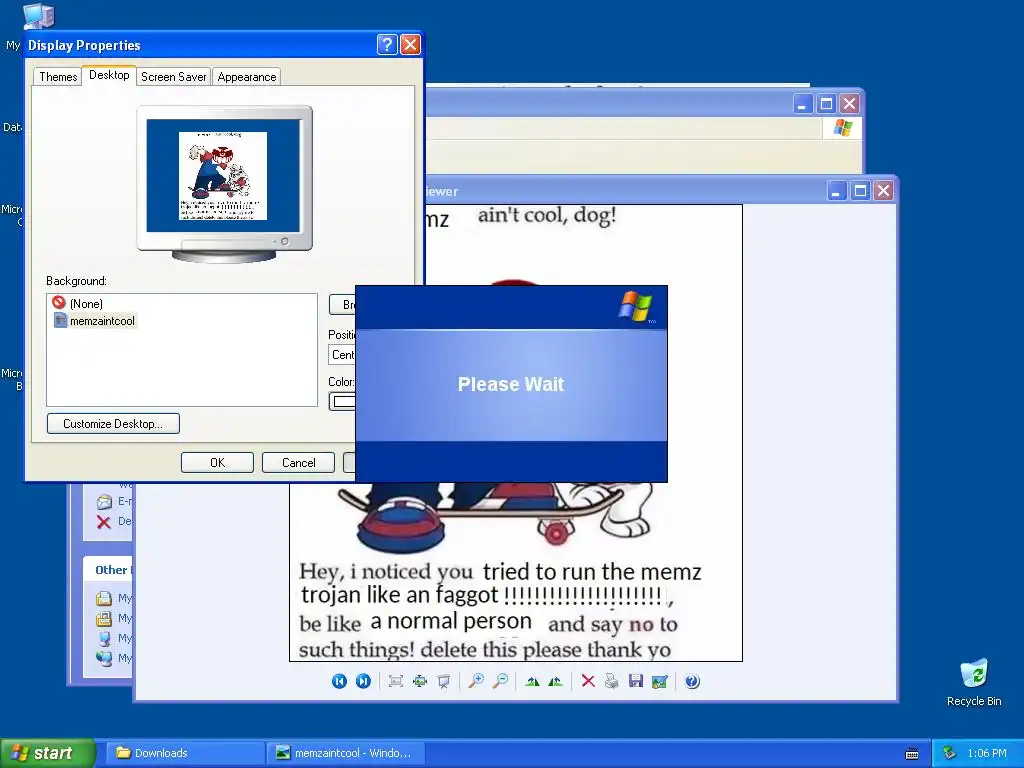Image resolution: width=1024 pixels, height=768 pixels.
Task: Delete the picture using red X toolbar icon
Action: pyautogui.click(x=588, y=681)
